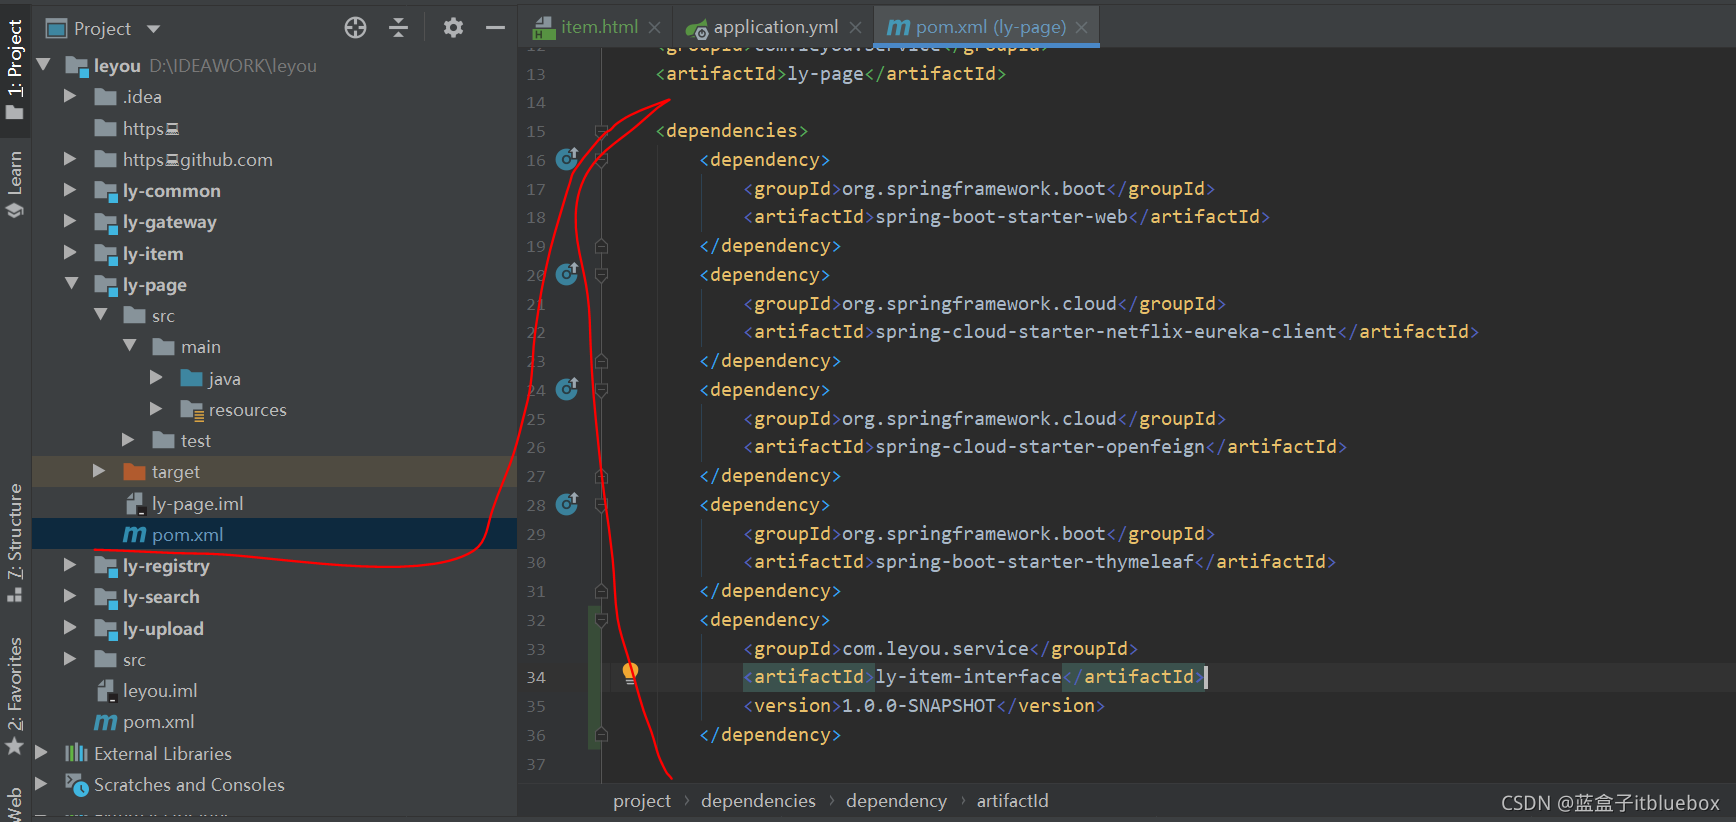Click spring-boot-starter-thymeleaf artifact text
The image size is (1736, 822).
point(1034,562)
